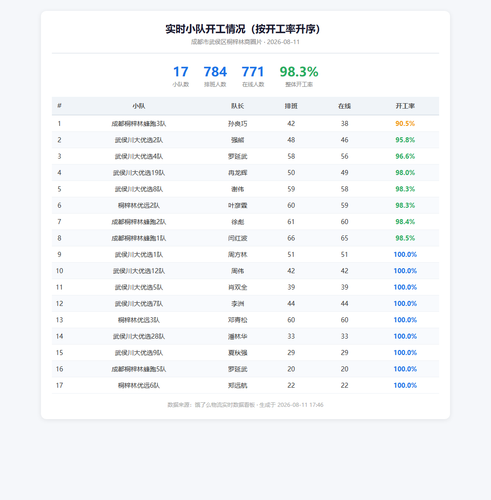Select squad name 武侯川大优选8队

pos(139,189)
